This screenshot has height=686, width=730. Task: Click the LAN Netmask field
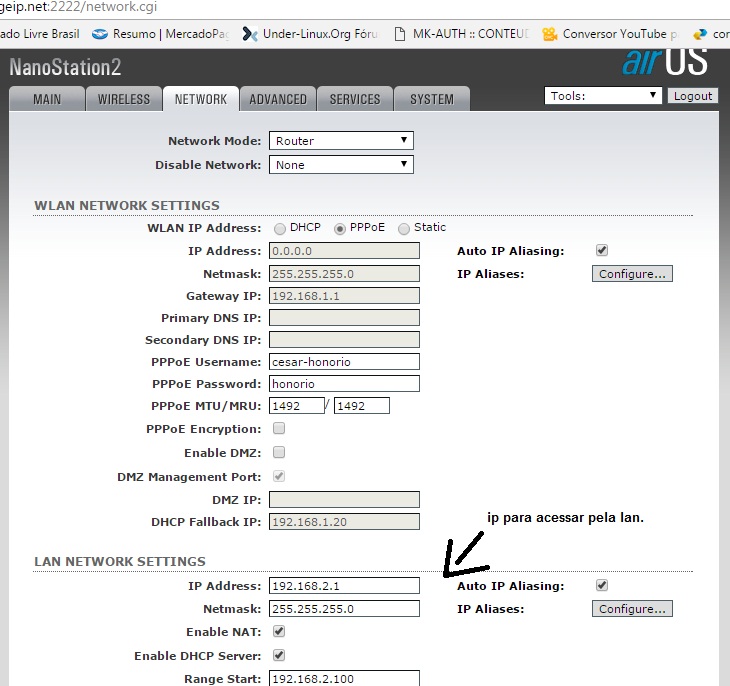pyautogui.click(x=344, y=609)
